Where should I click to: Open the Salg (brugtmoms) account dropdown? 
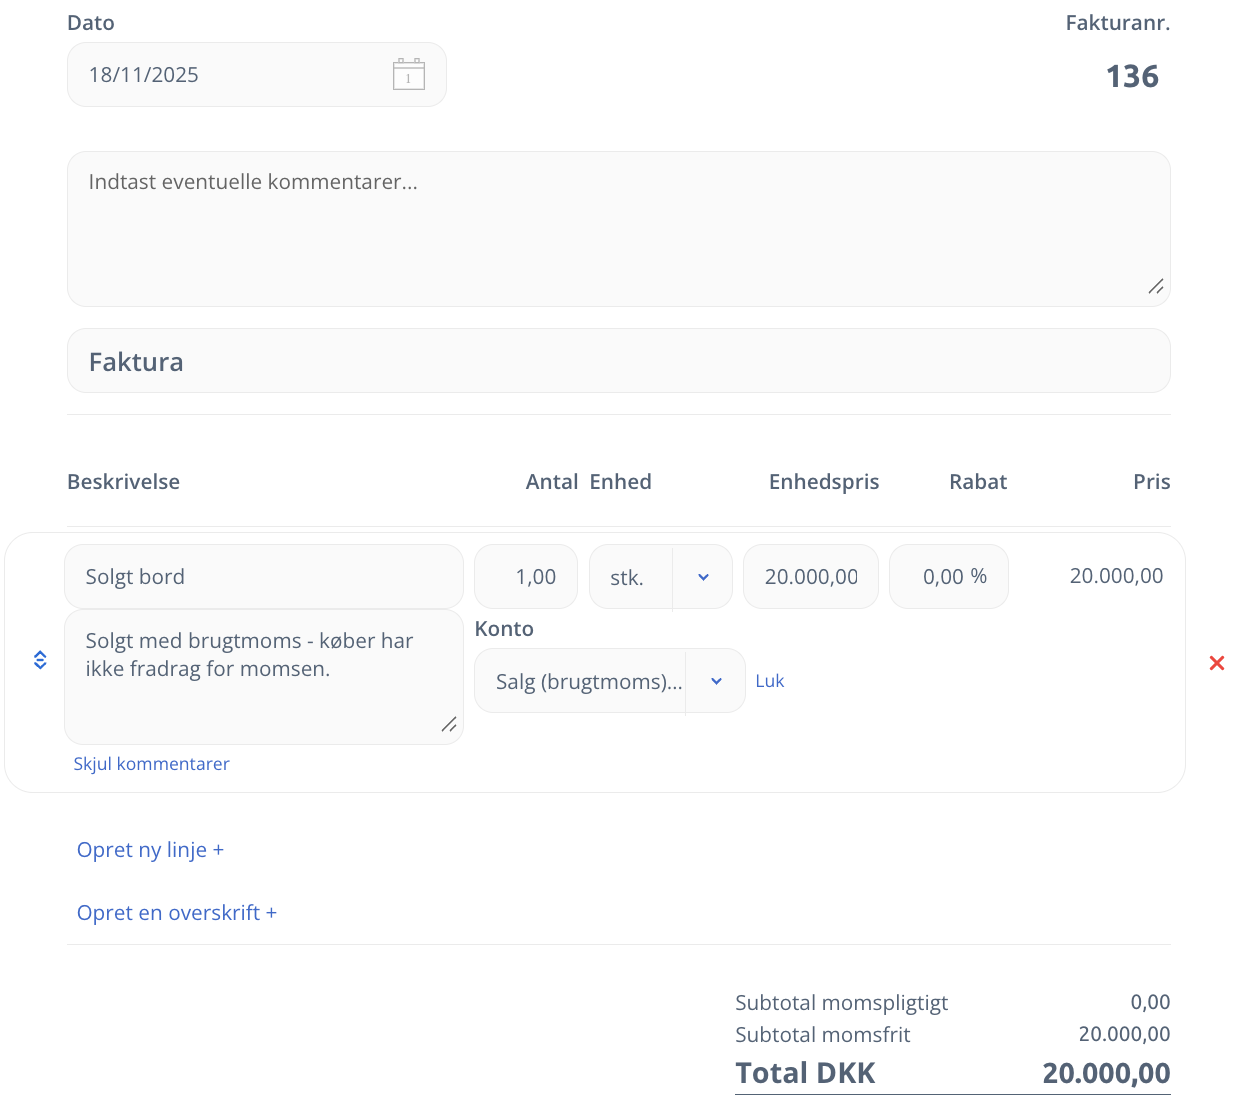716,681
